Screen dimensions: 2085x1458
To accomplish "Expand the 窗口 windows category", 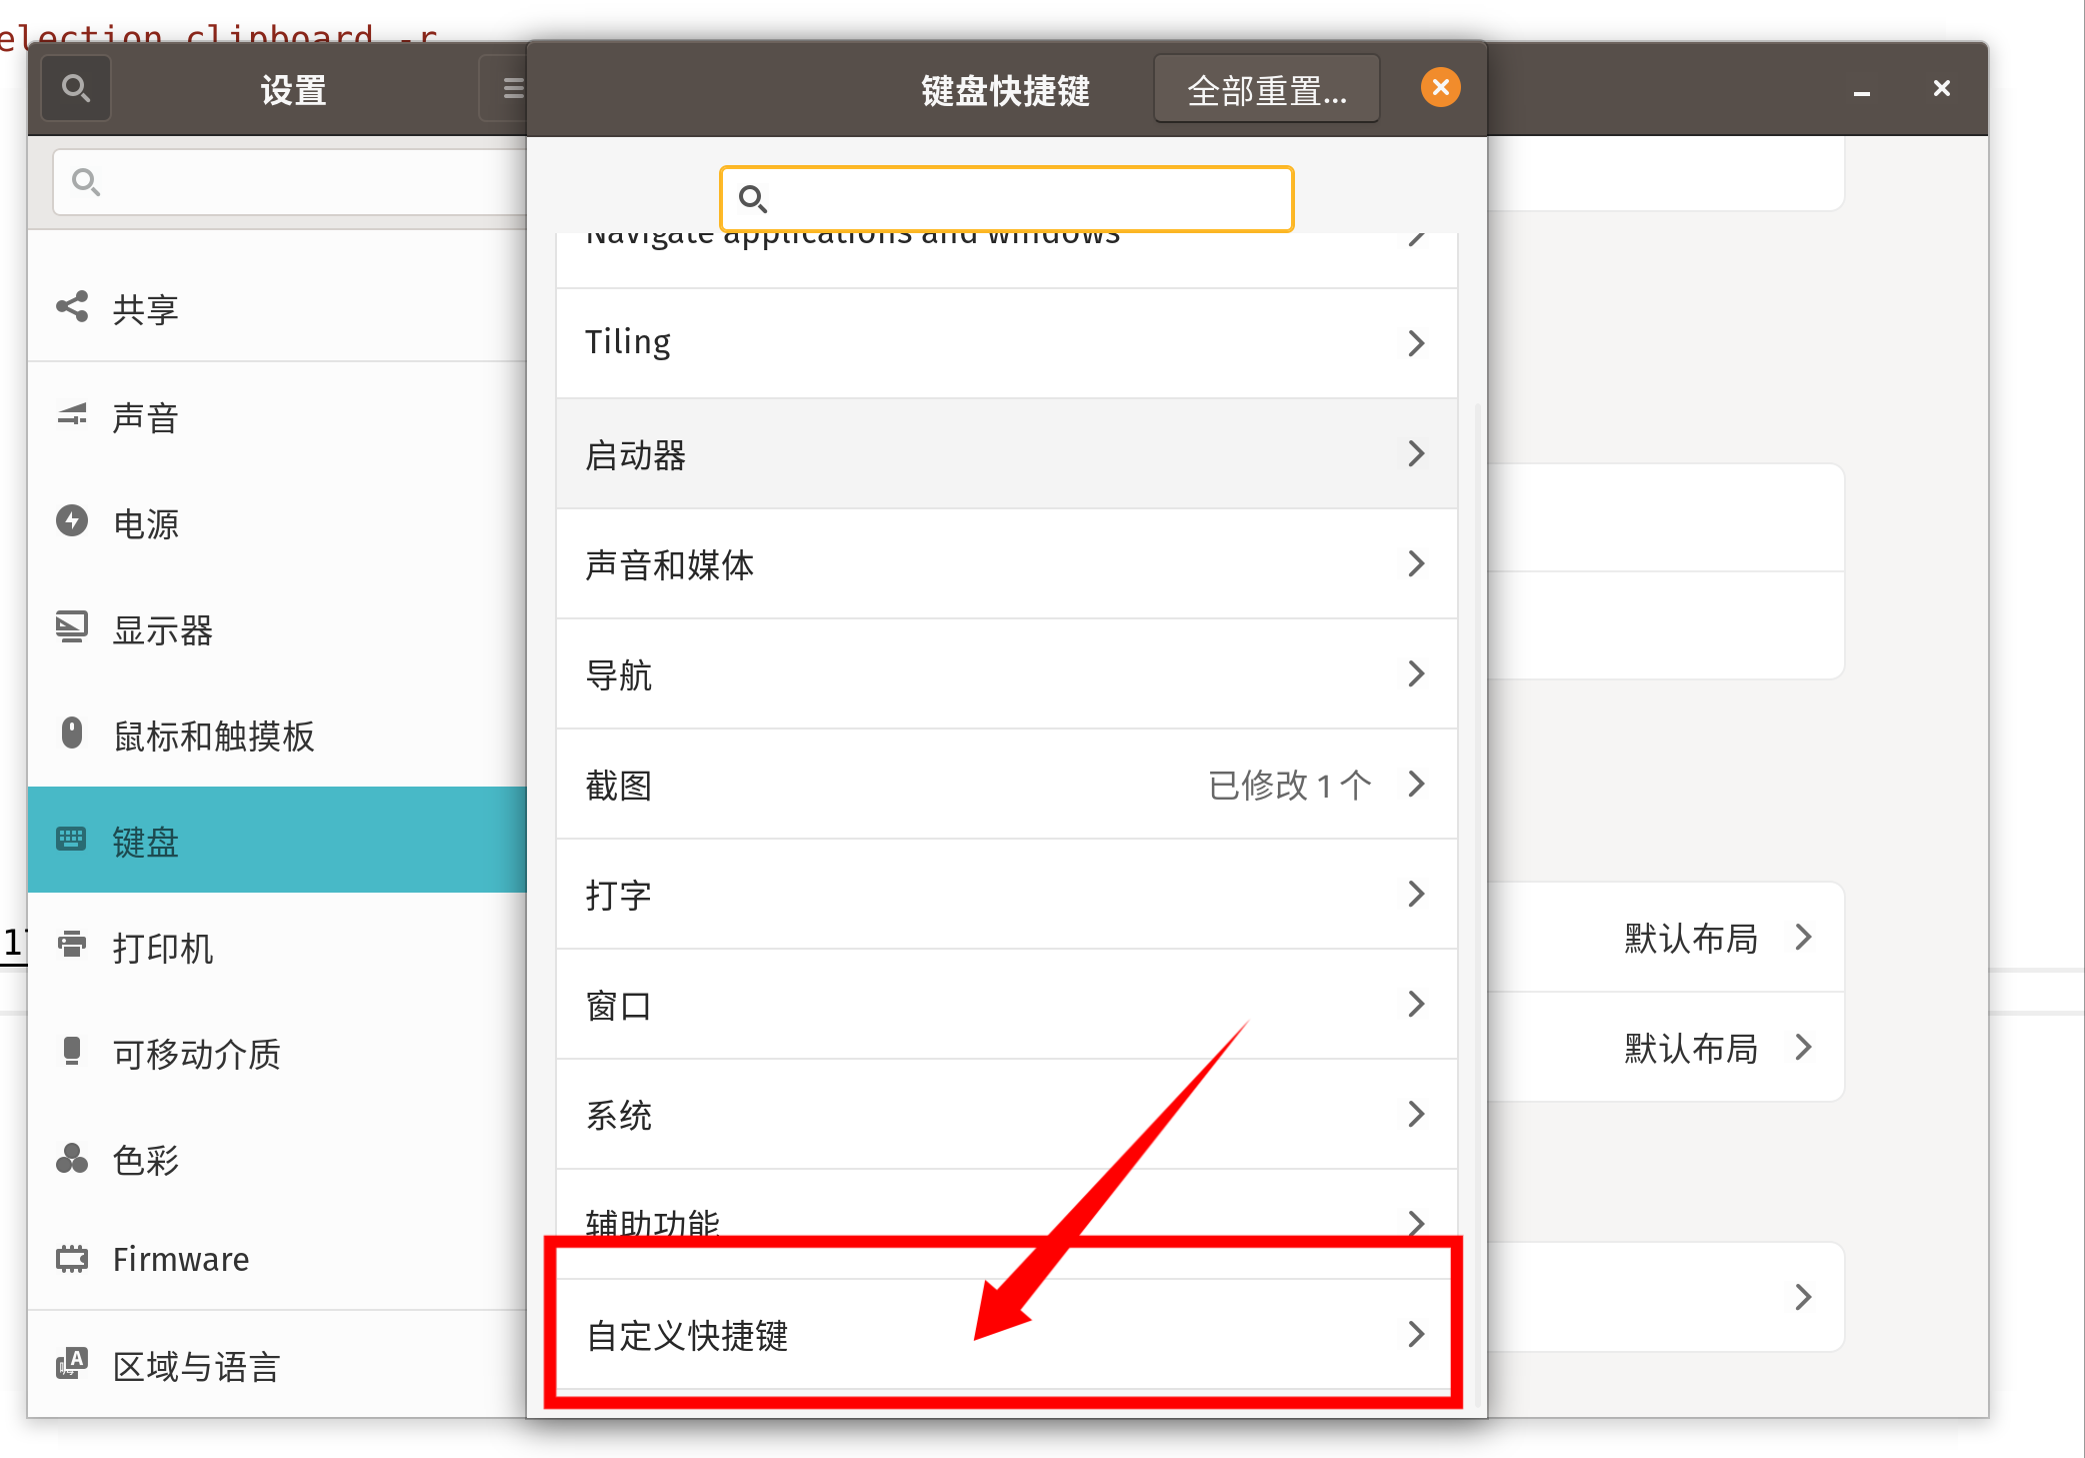I will point(1006,1004).
